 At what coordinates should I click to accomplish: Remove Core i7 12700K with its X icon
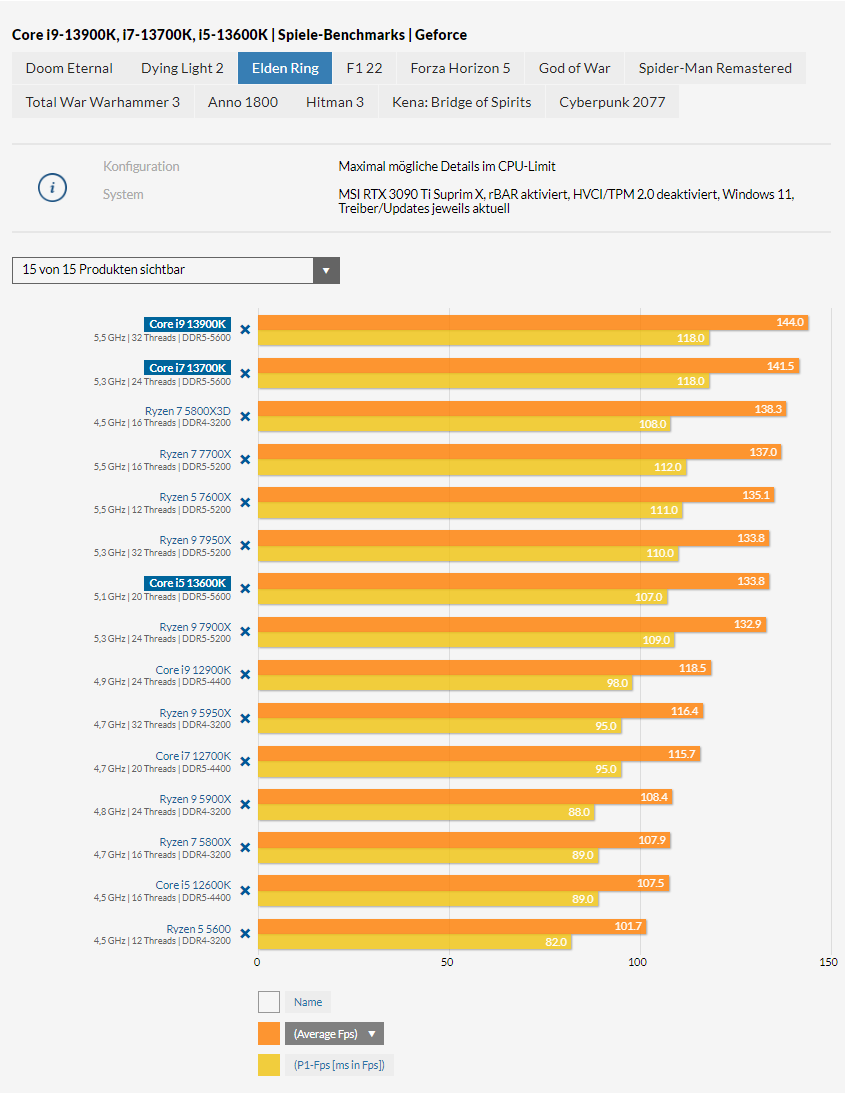(x=245, y=762)
